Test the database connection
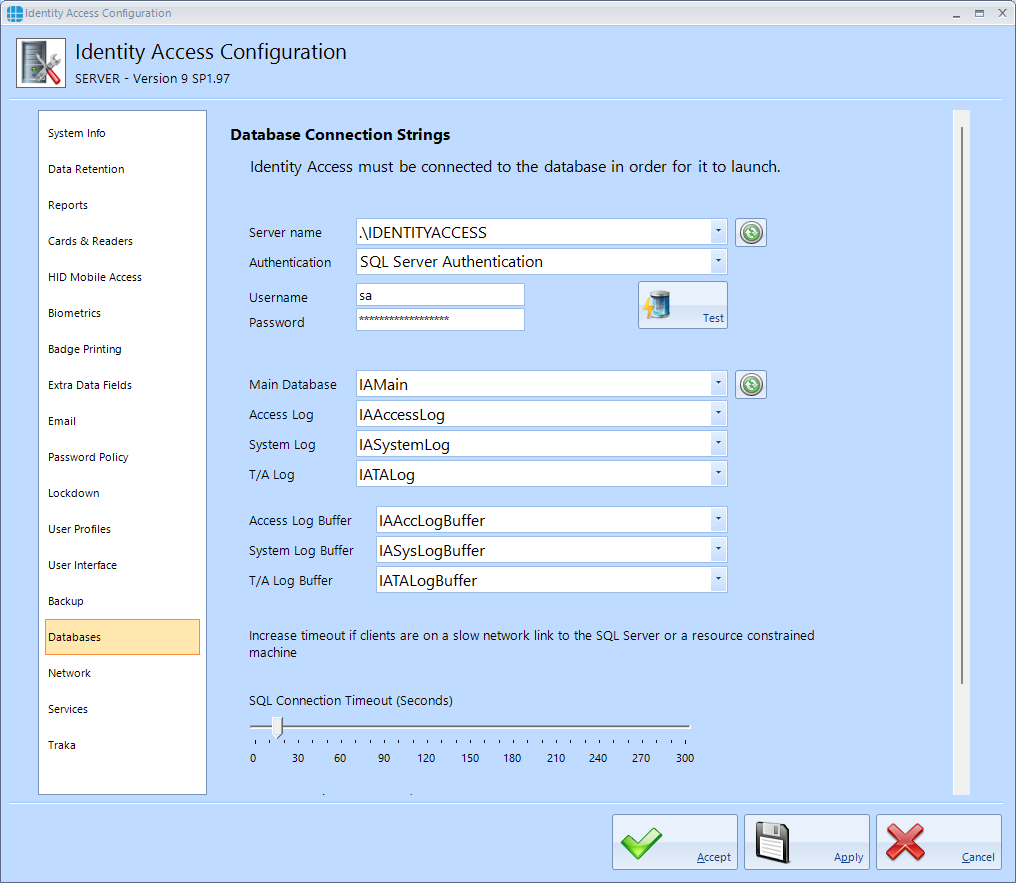The width and height of the screenshot is (1016, 883). [682, 305]
